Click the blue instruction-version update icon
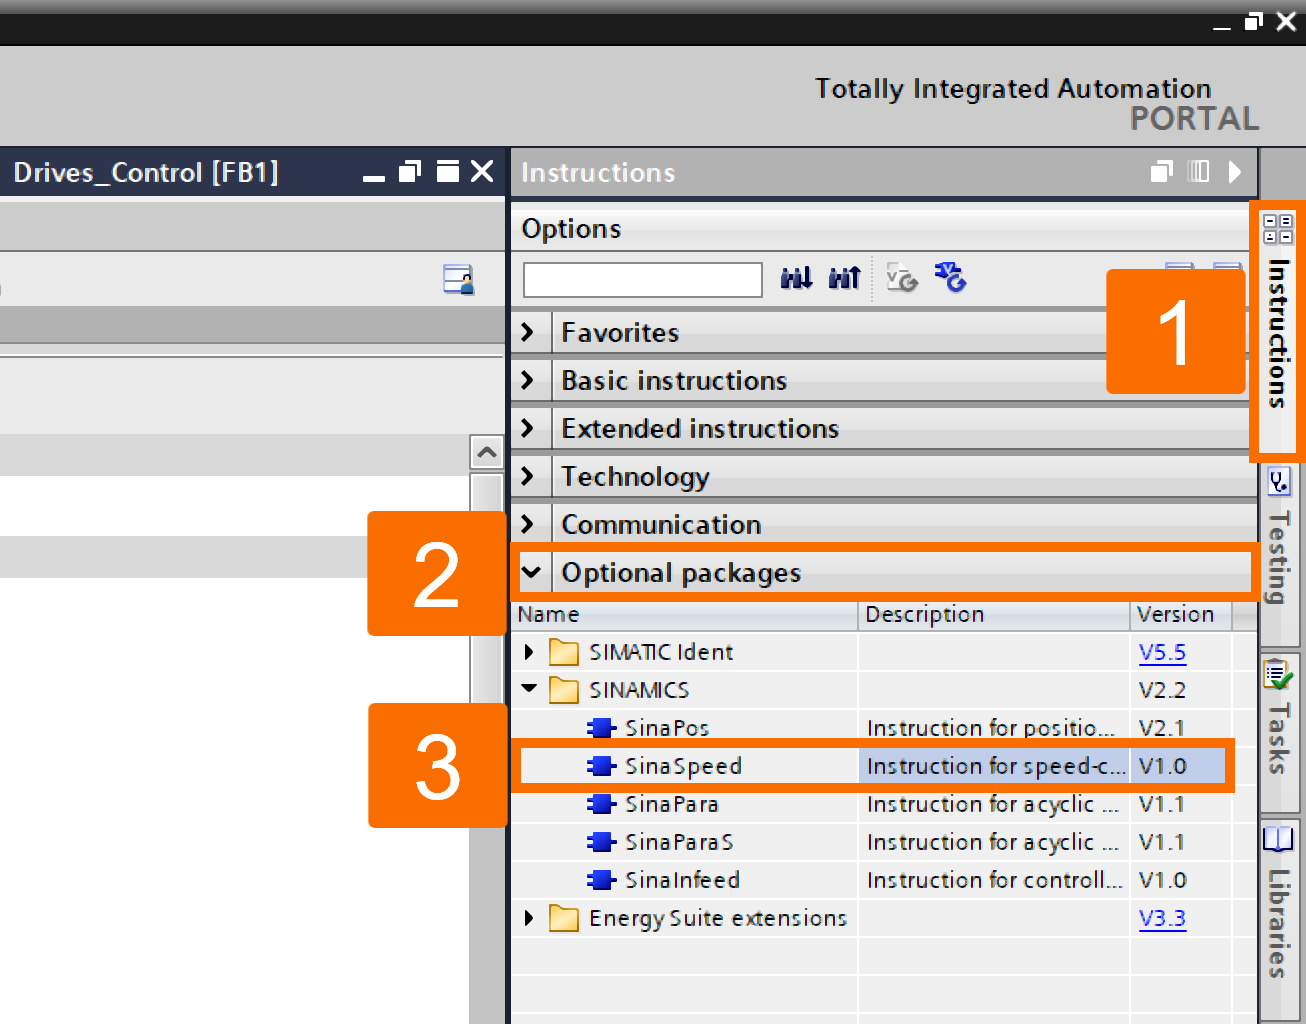Screen dimensions: 1306x1024 [951, 277]
